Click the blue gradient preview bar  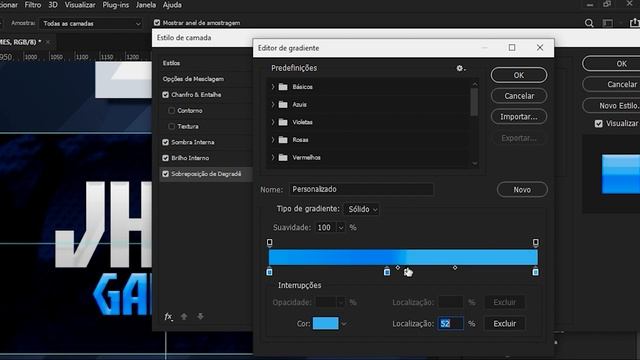click(x=403, y=258)
